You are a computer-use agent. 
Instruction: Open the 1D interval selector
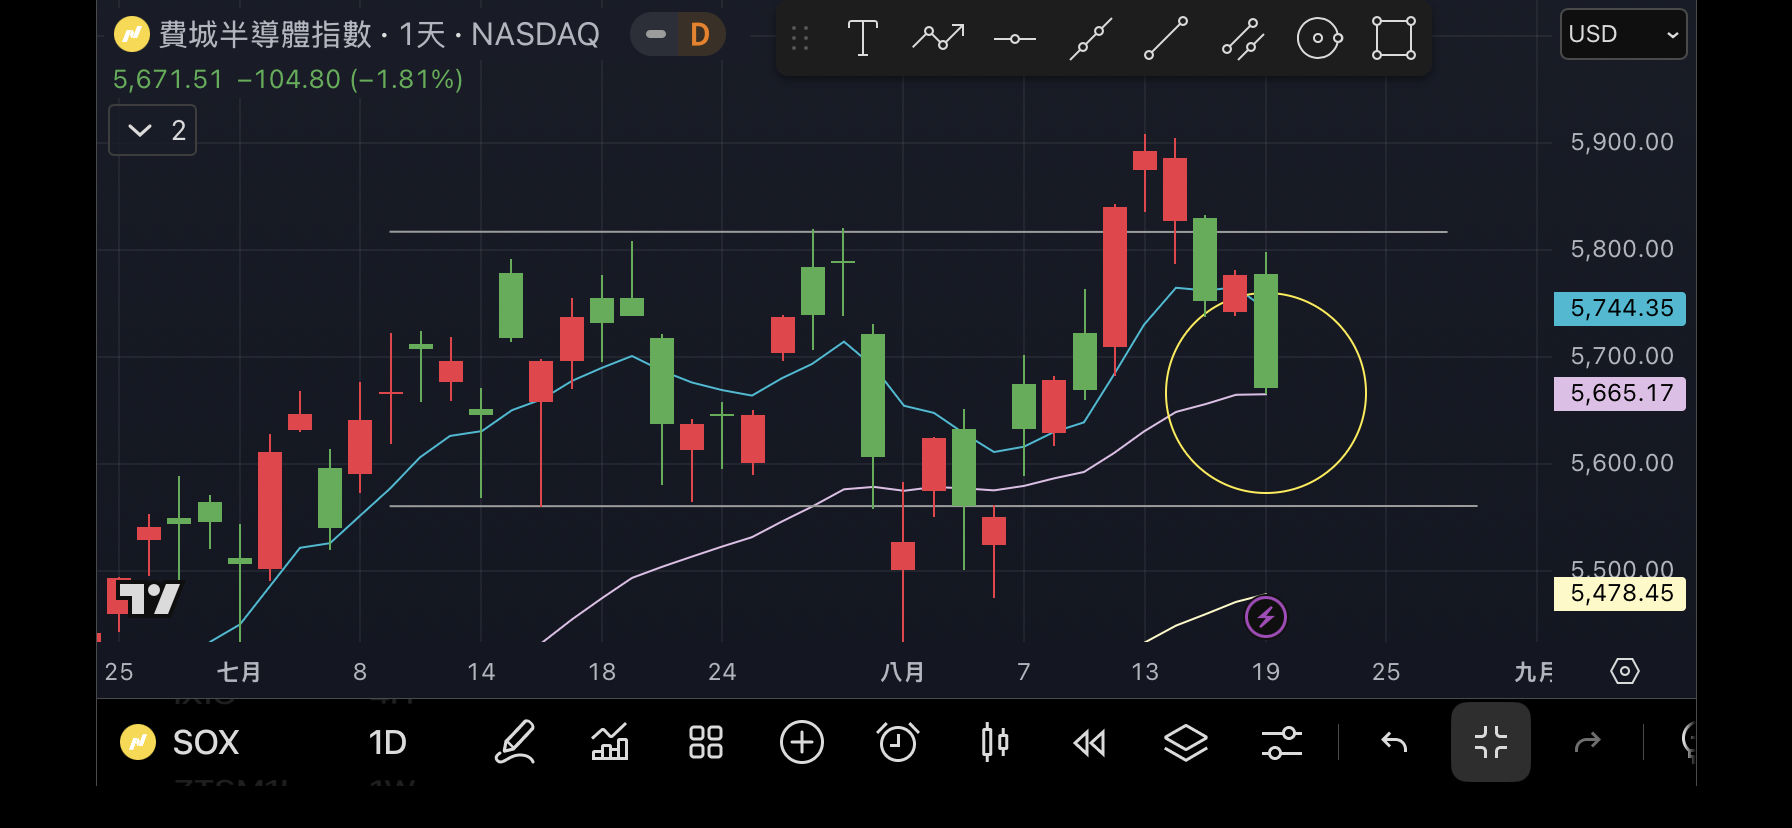387,742
